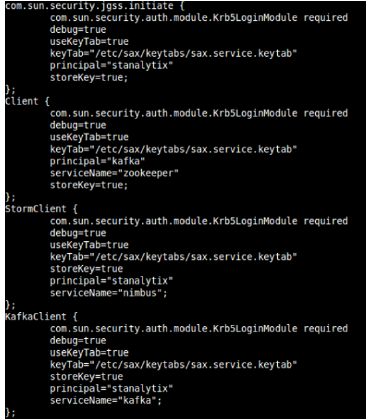Viewport: 366px width, 419px height.
Task: Click storeKey=true in the KafkaClient block
Action: coord(86,377)
